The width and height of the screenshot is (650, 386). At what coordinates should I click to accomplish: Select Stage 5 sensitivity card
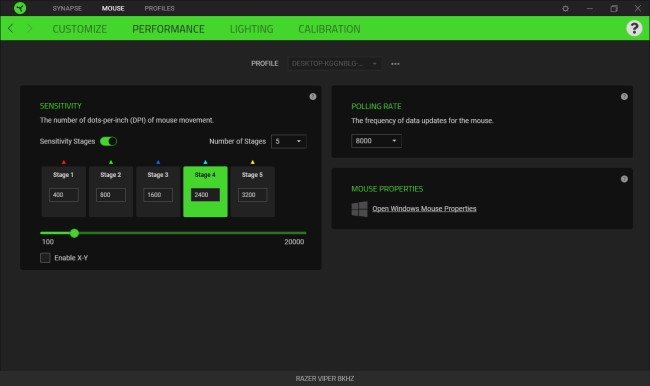coord(252,192)
